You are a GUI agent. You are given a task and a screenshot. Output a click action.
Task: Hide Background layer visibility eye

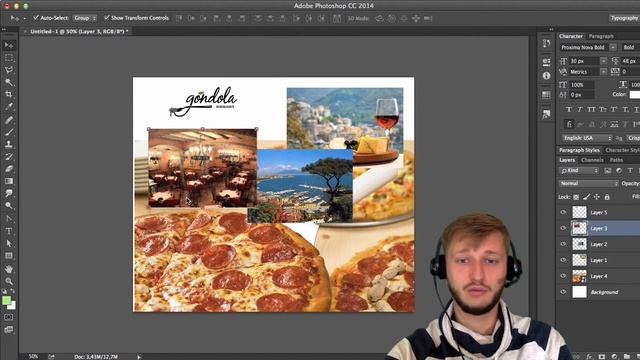pyautogui.click(x=563, y=292)
